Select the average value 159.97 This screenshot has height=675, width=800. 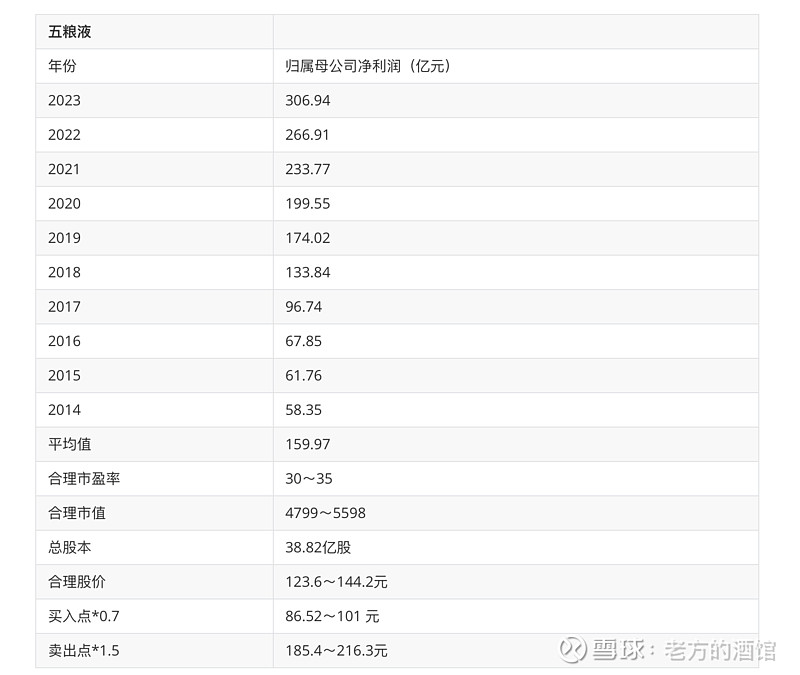tap(308, 444)
